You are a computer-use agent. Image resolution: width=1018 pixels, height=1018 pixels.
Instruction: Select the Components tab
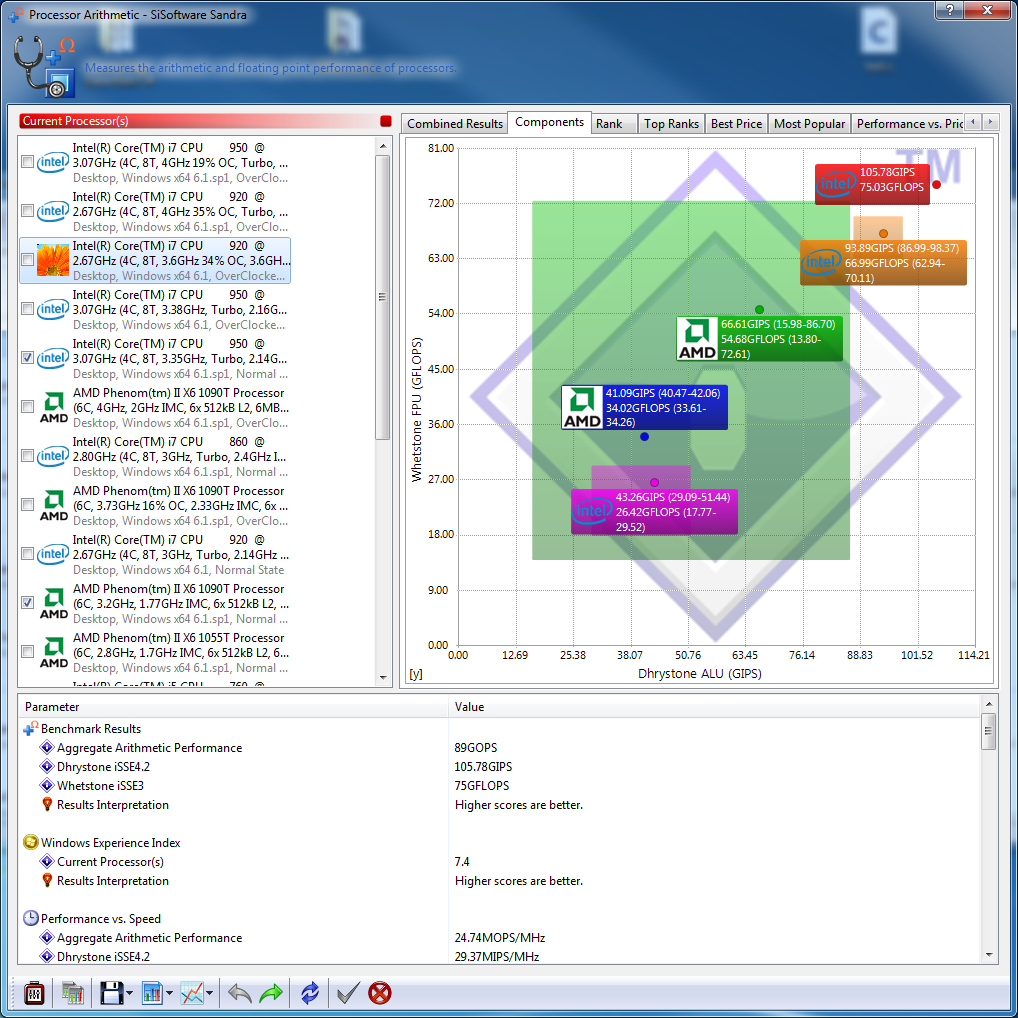(549, 122)
